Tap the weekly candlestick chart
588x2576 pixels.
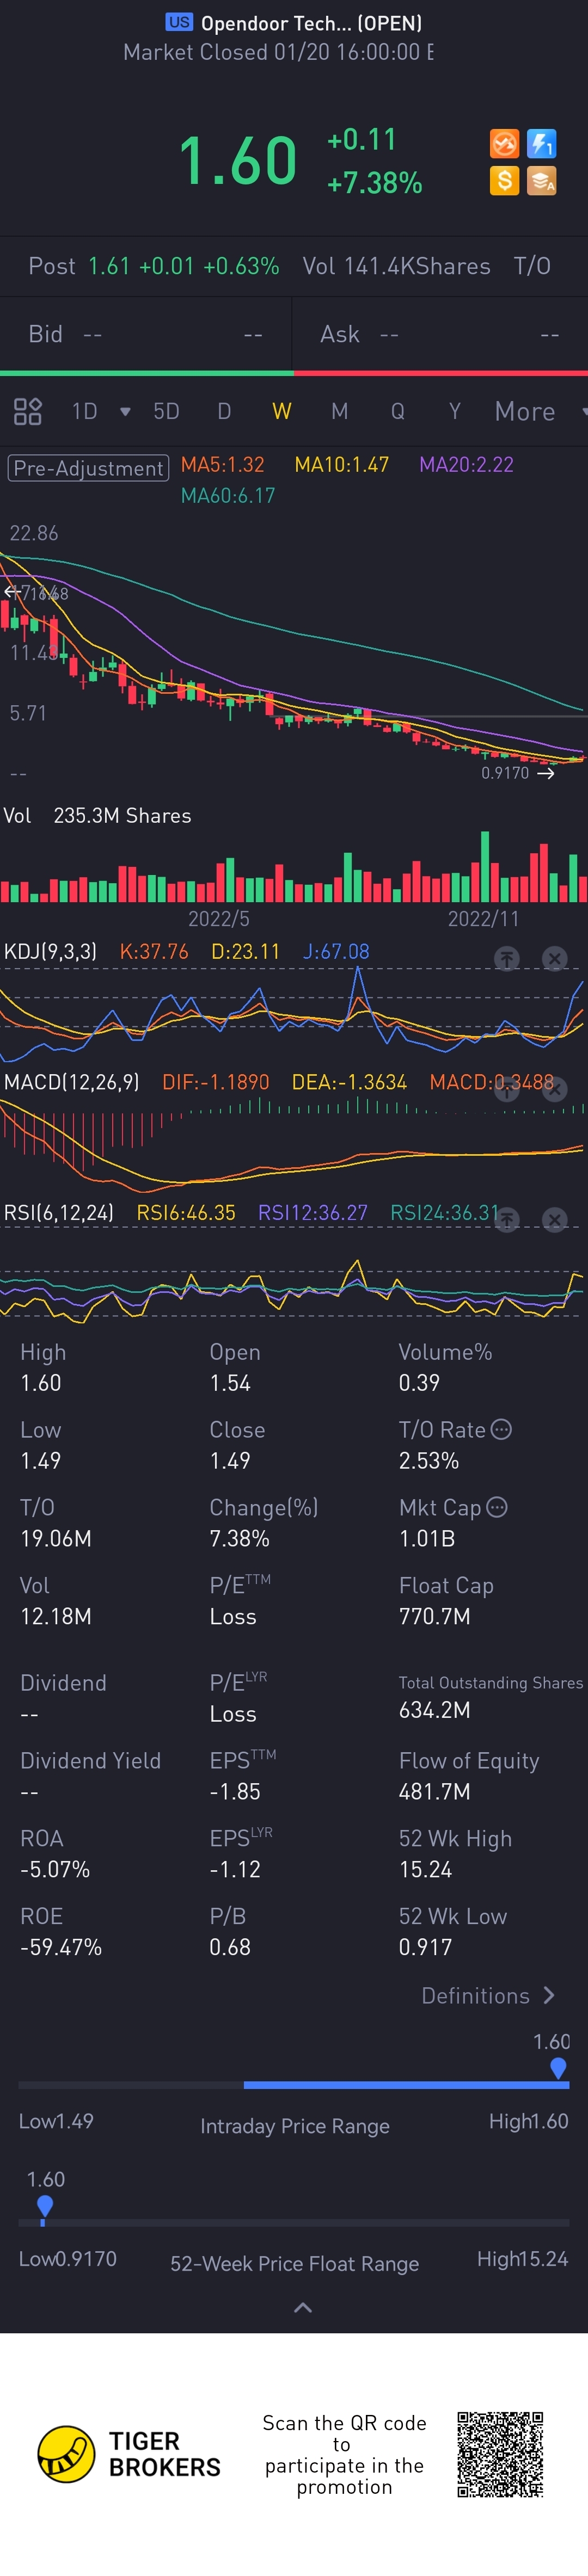pos(294,655)
